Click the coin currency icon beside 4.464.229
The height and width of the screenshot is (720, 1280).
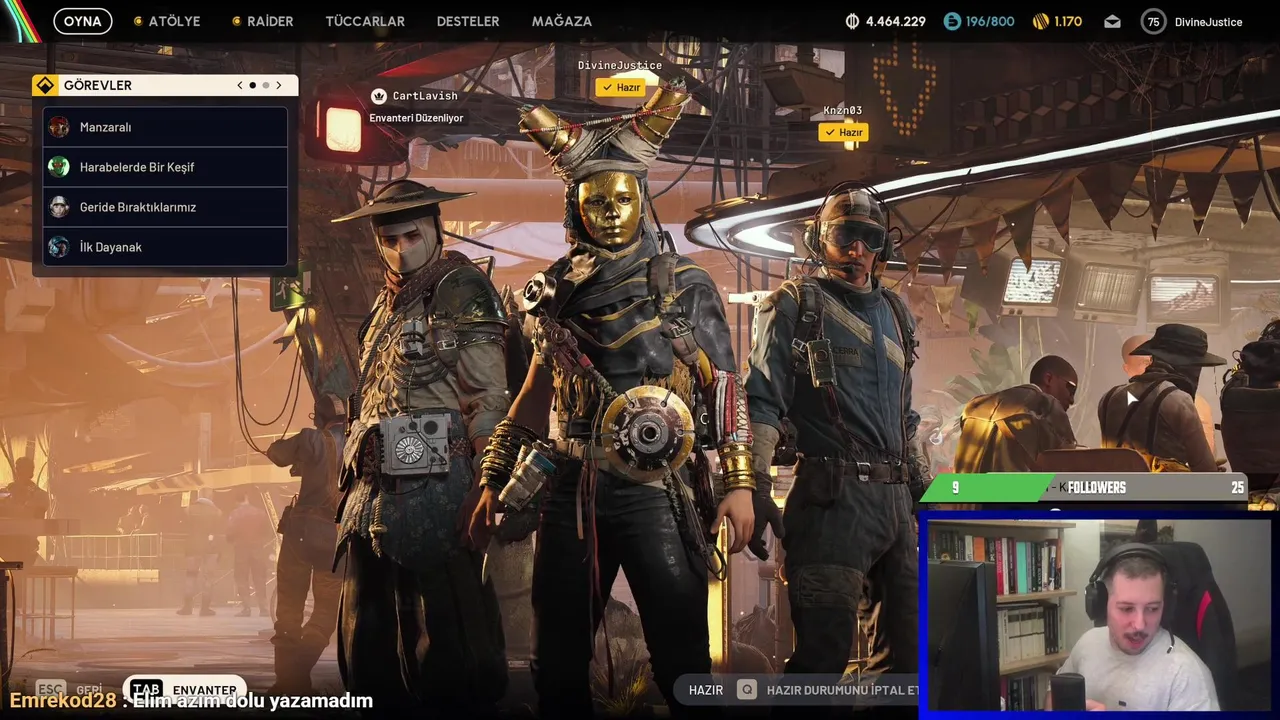[x=852, y=21]
